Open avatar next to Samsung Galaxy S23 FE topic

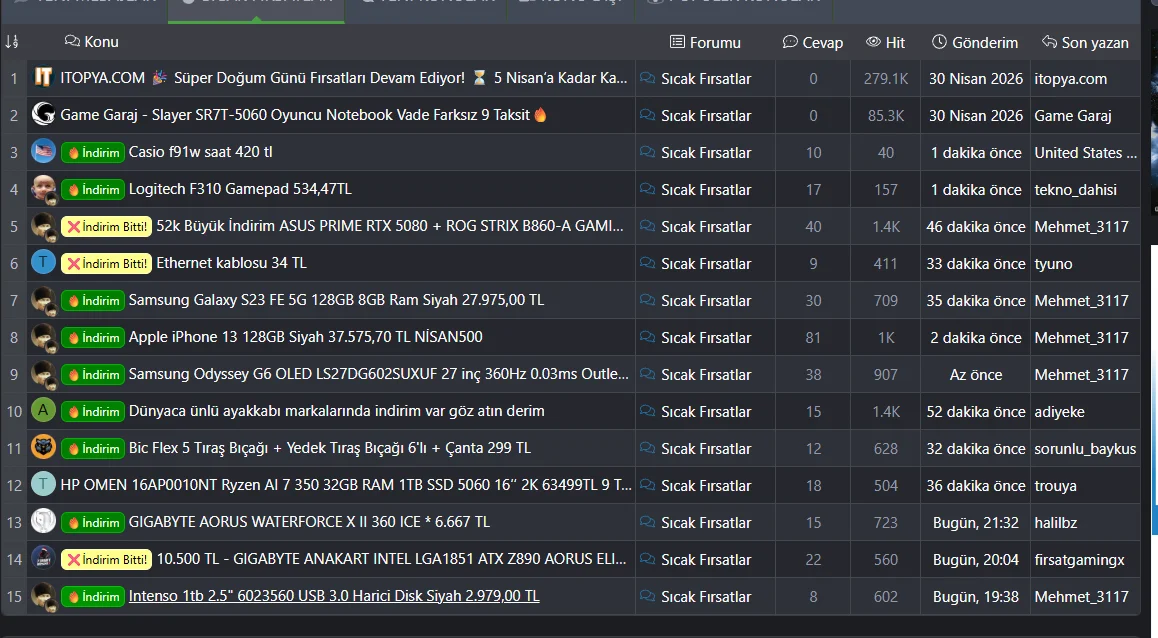pos(44,300)
